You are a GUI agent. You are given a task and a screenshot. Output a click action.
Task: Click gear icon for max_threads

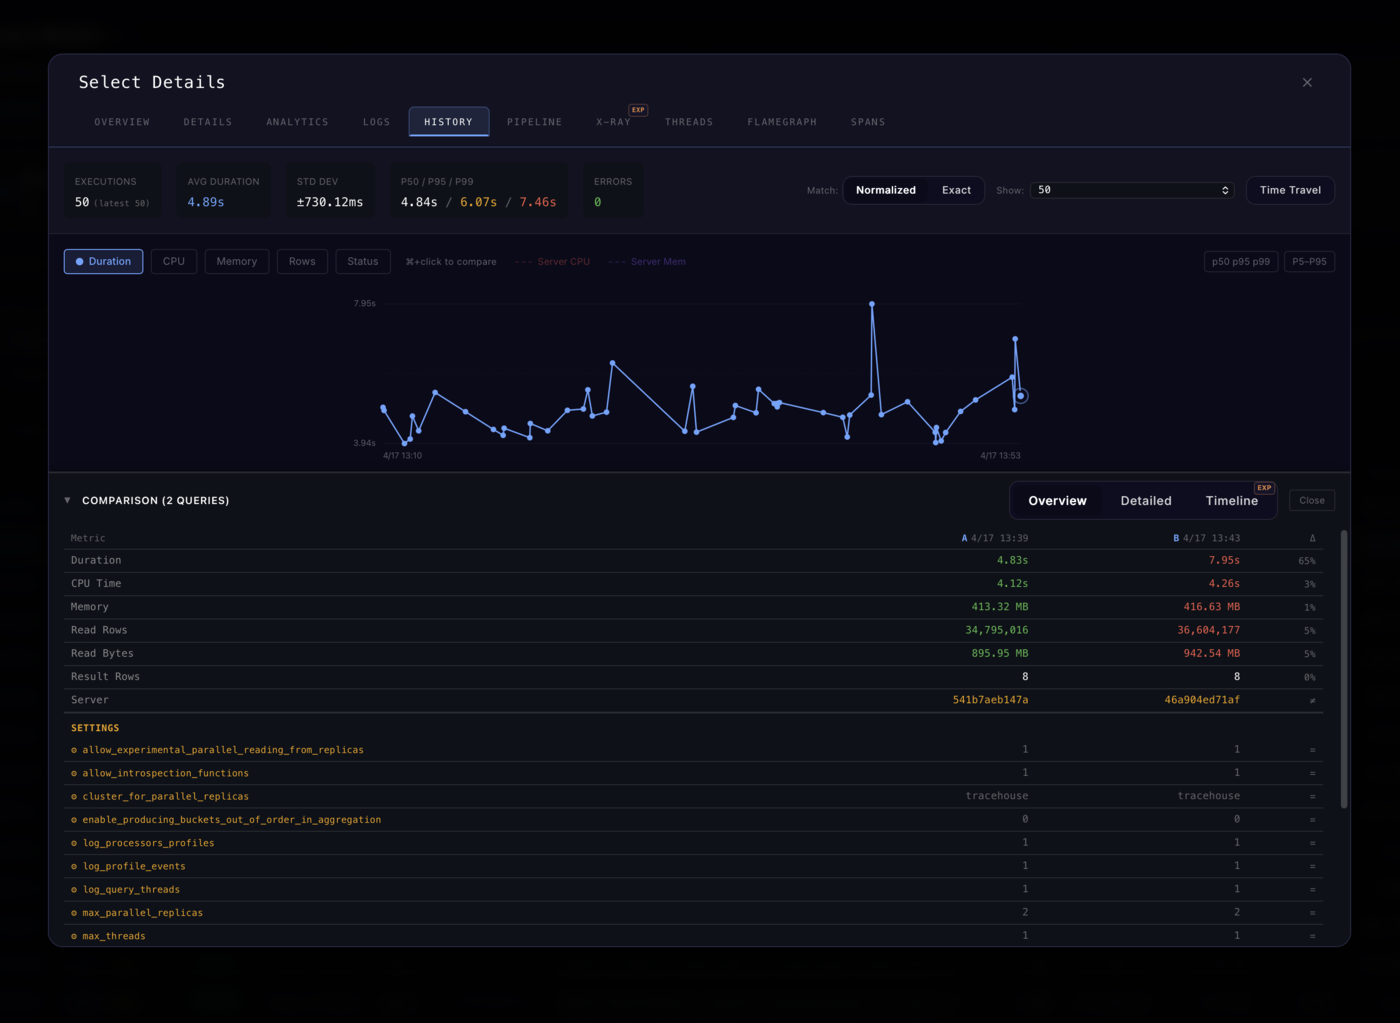coord(74,936)
